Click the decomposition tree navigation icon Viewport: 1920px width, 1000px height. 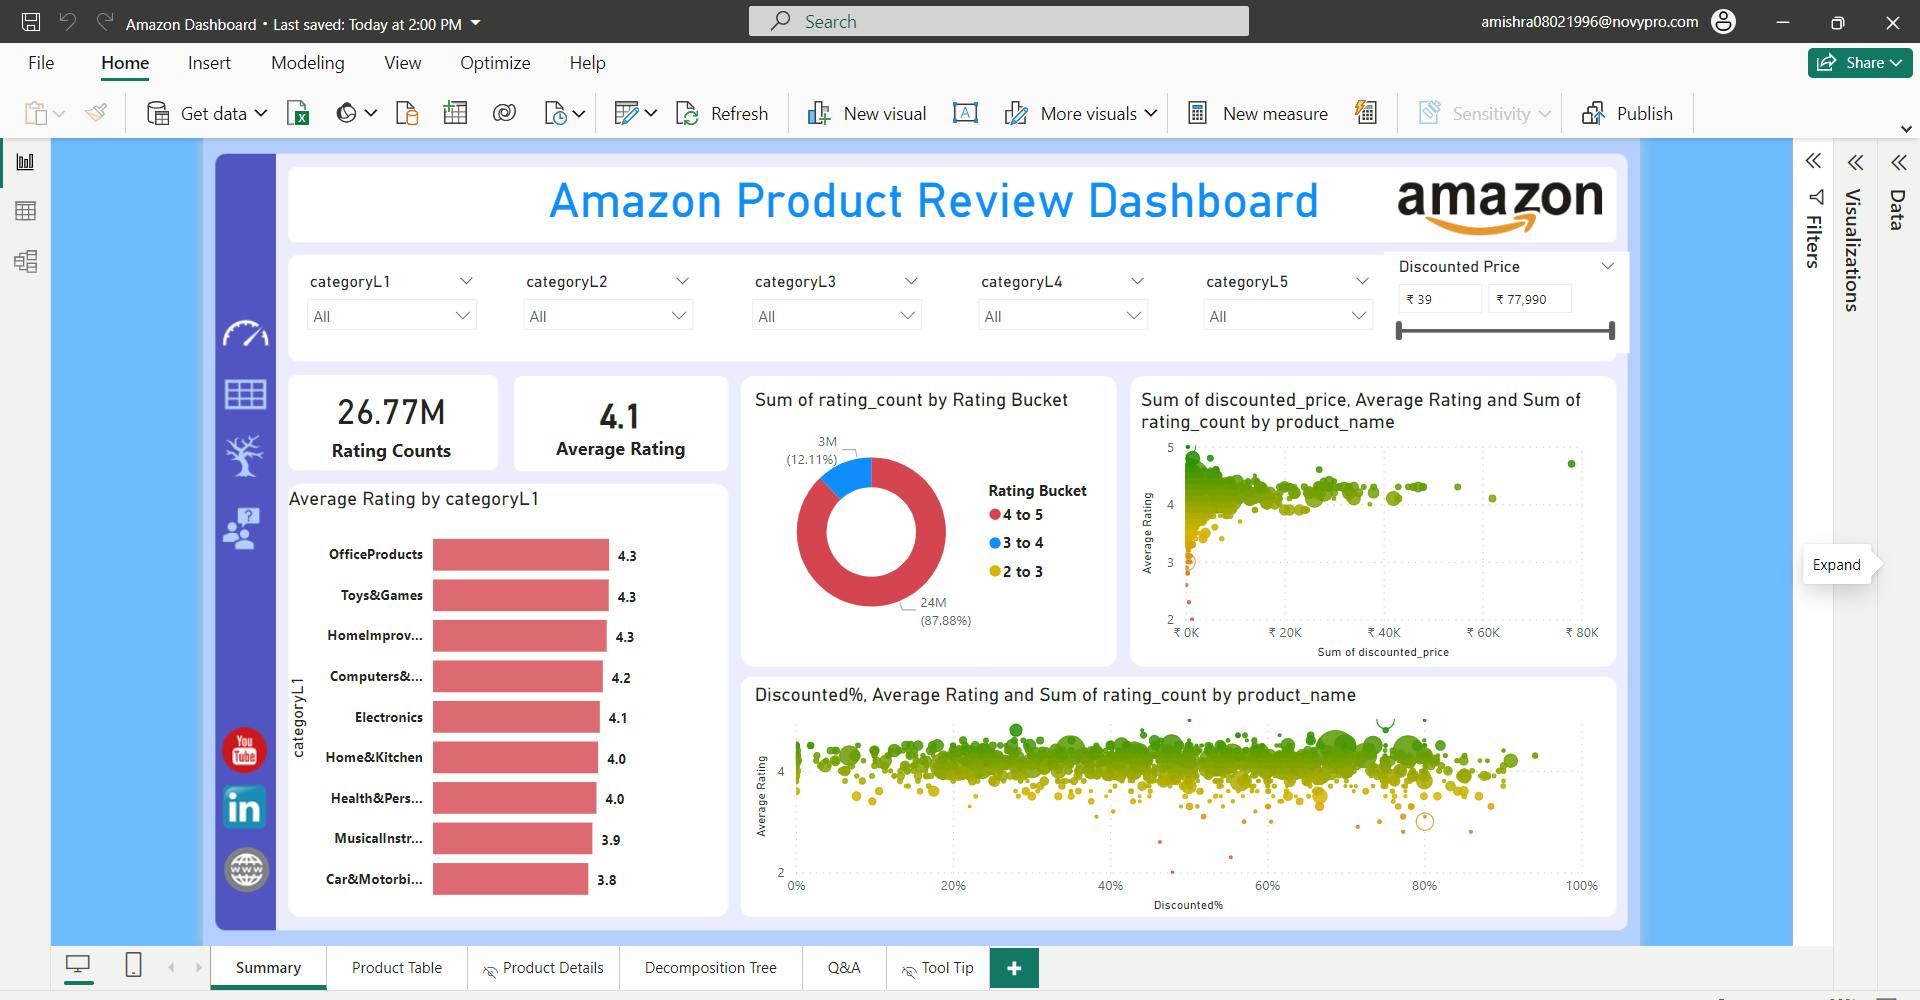[x=245, y=456]
